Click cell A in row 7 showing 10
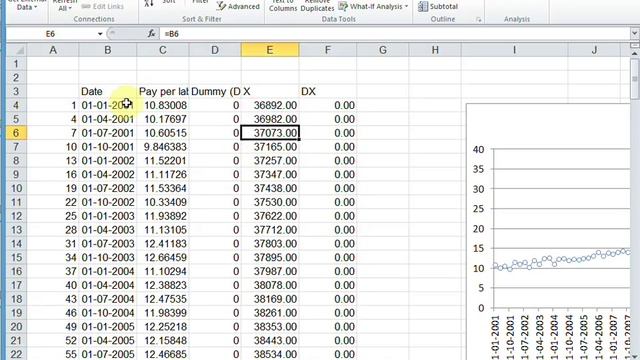This screenshot has width=640, height=360. [53, 147]
